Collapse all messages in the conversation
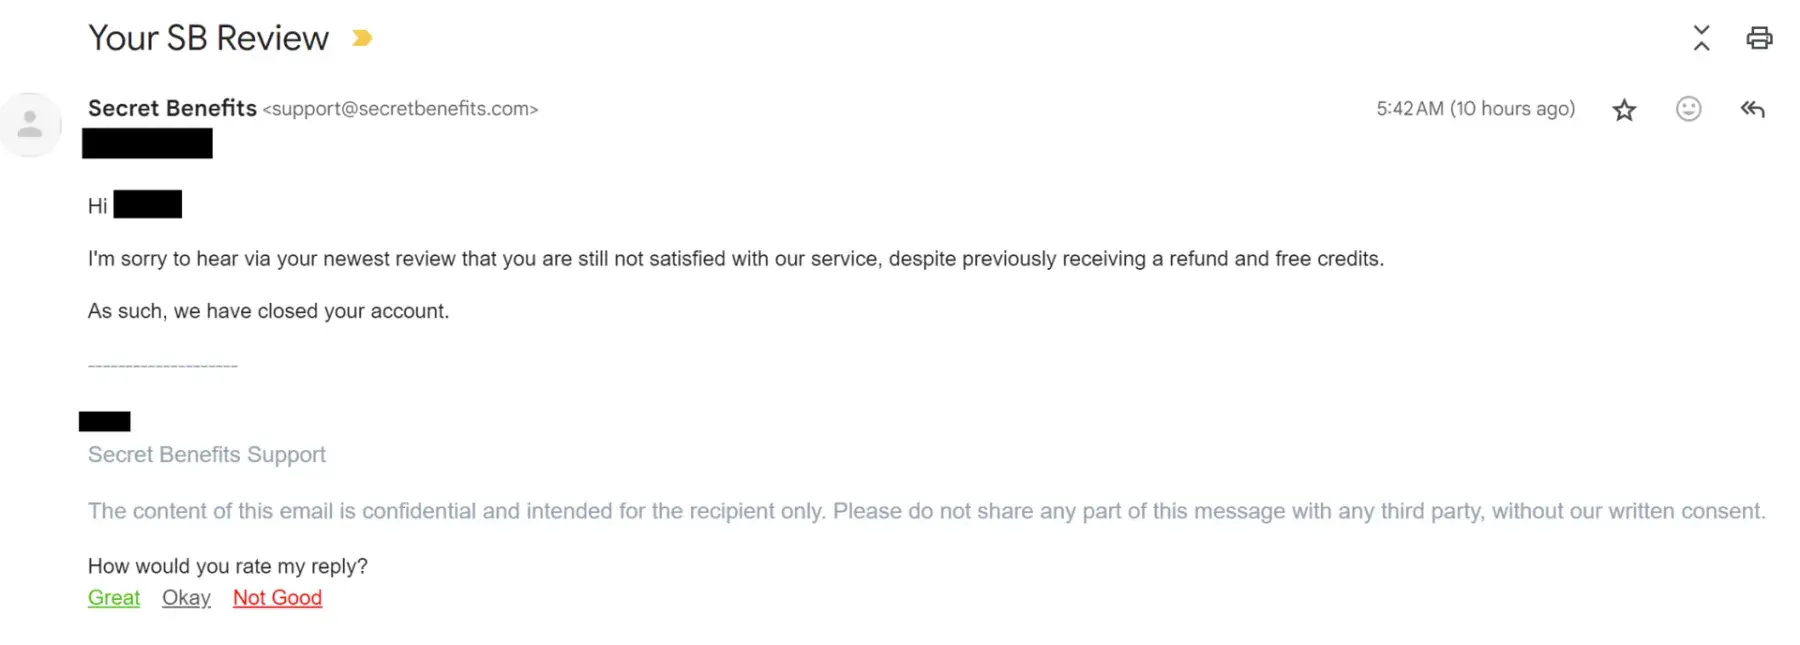Viewport: 1800px width, 645px height. (x=1701, y=38)
